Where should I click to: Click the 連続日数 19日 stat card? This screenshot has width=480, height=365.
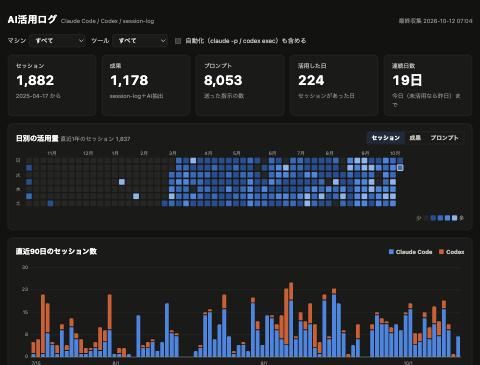pos(428,85)
